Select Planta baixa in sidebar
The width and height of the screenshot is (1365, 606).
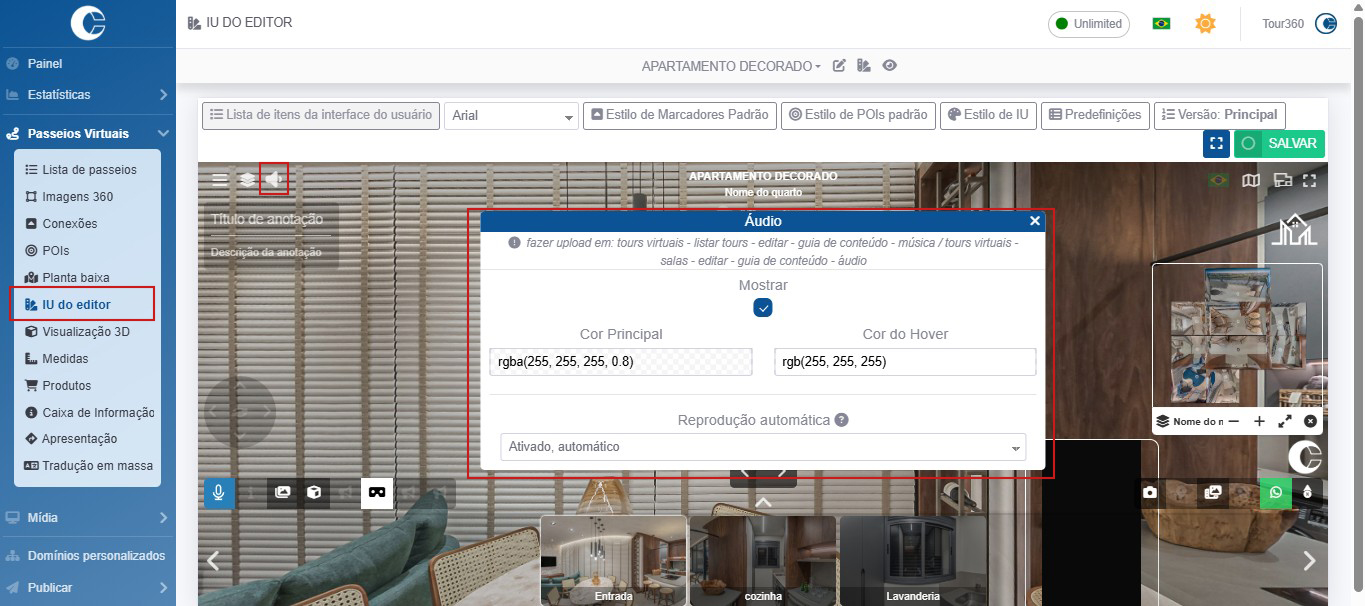[x=75, y=278]
